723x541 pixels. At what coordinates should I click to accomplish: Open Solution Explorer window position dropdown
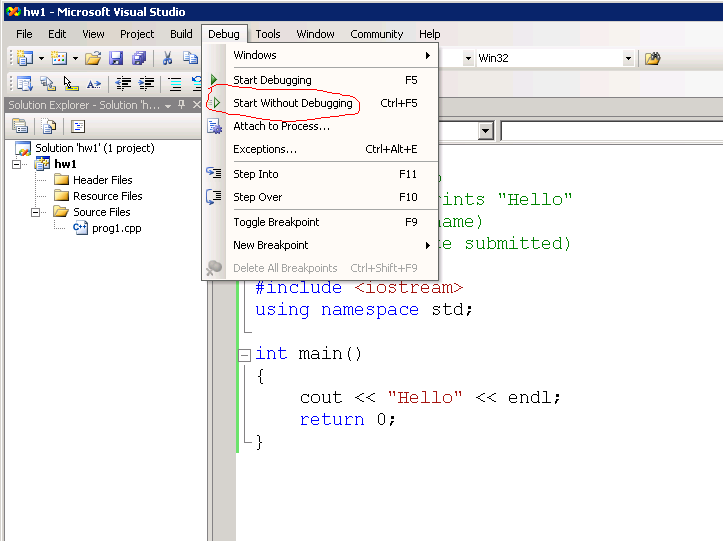[168, 106]
